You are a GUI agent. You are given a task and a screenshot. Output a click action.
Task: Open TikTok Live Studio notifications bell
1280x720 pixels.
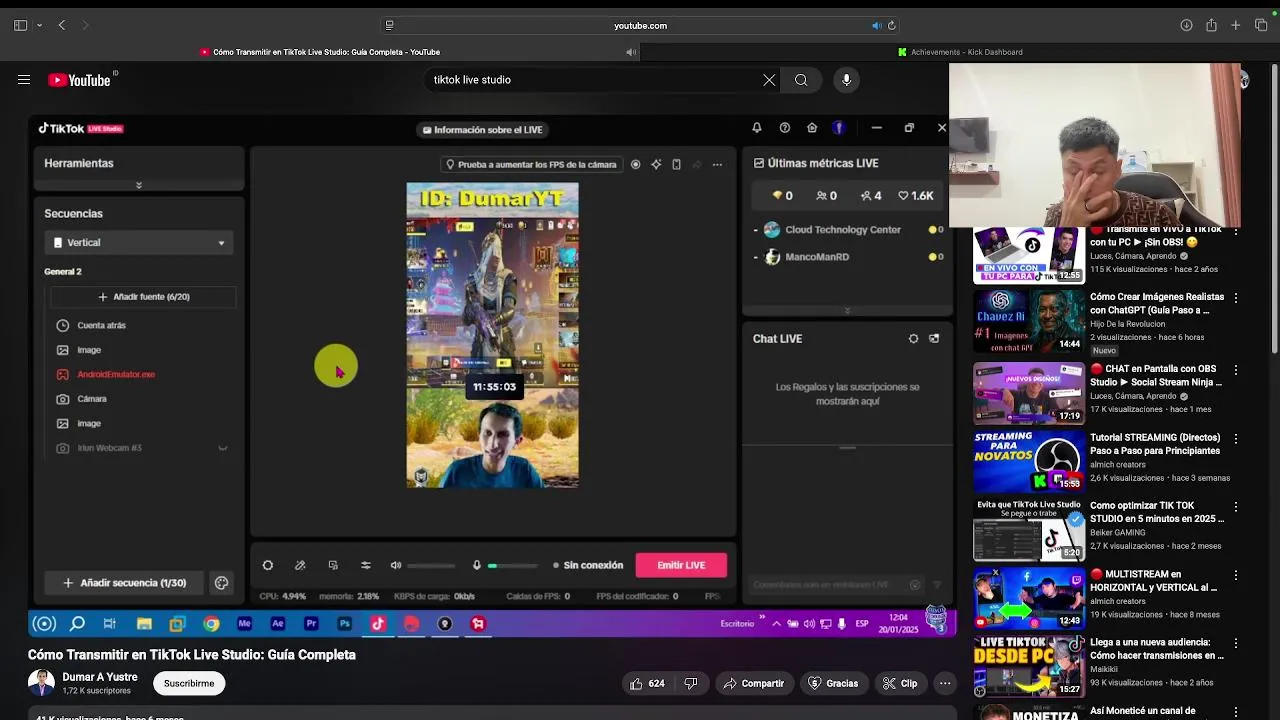[757, 128]
